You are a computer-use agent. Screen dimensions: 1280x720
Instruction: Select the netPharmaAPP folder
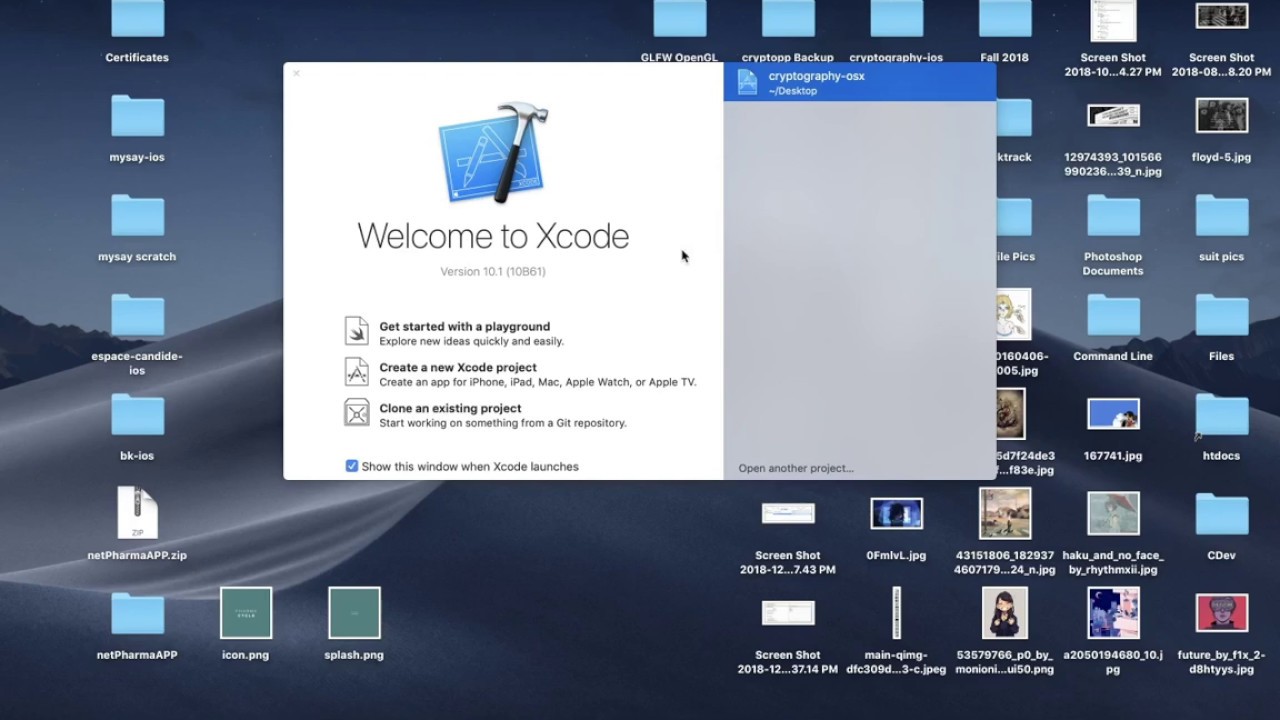tap(137, 613)
